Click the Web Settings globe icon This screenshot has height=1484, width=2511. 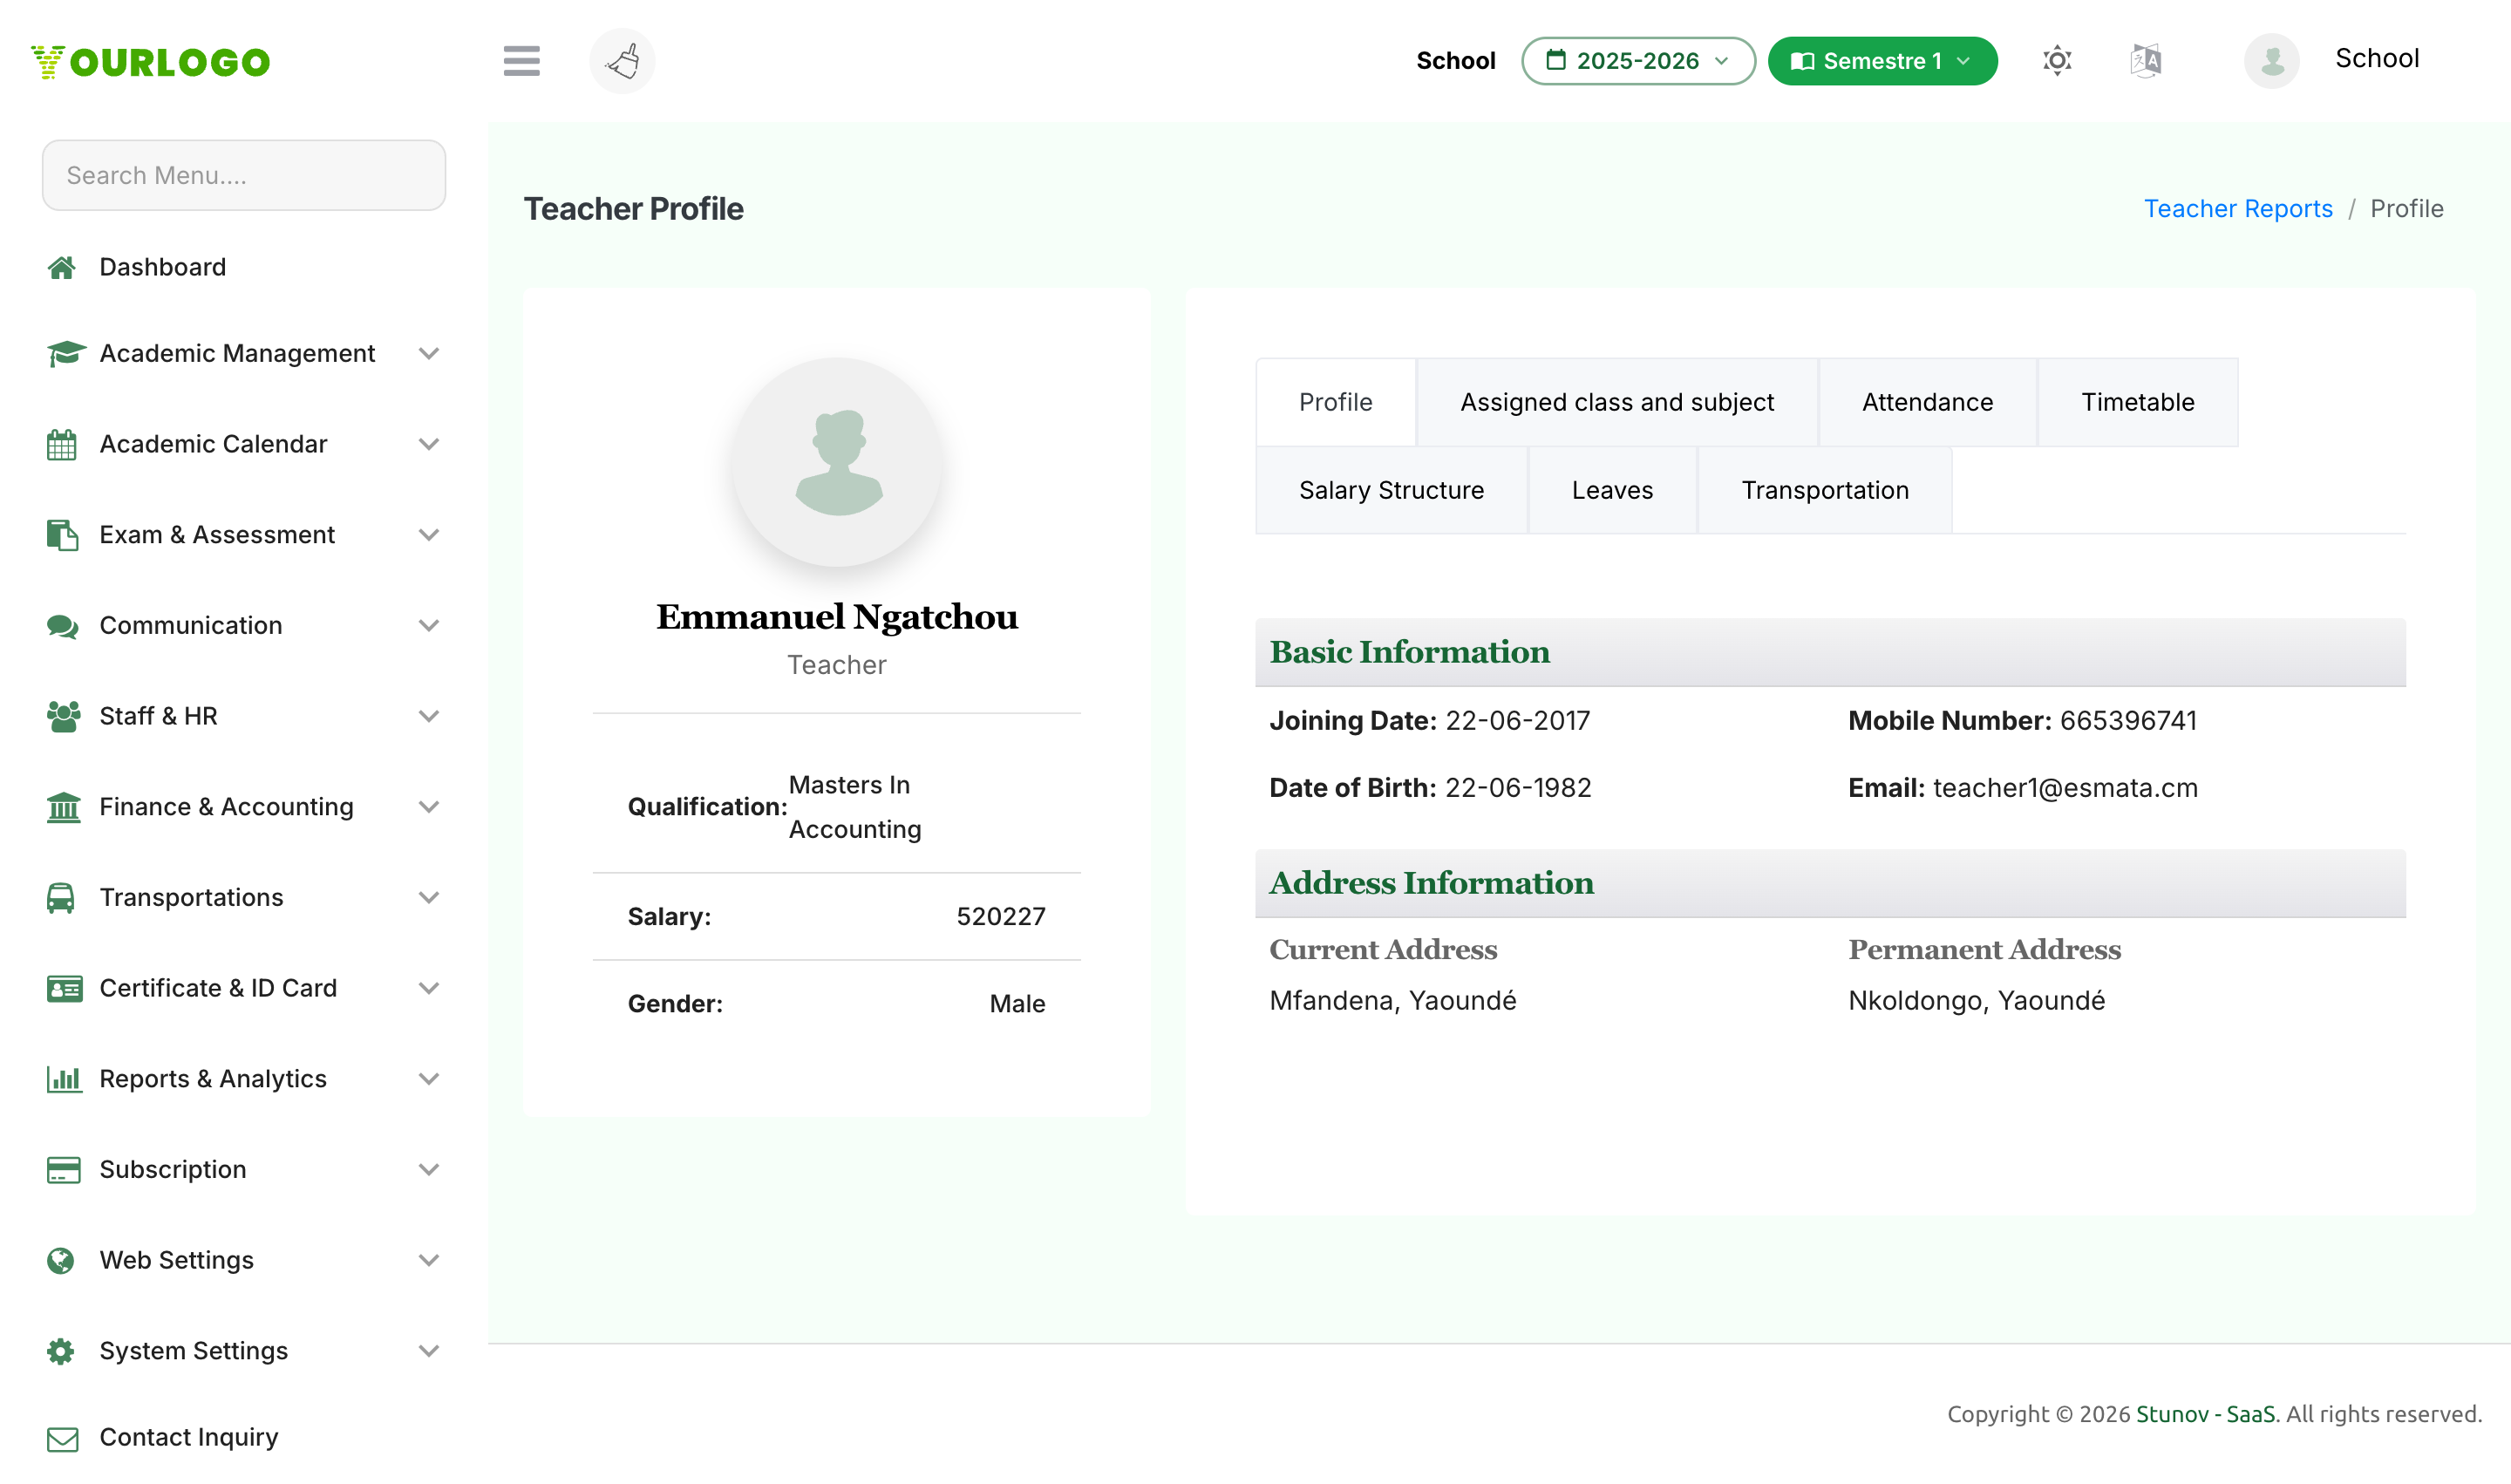[61, 1261]
